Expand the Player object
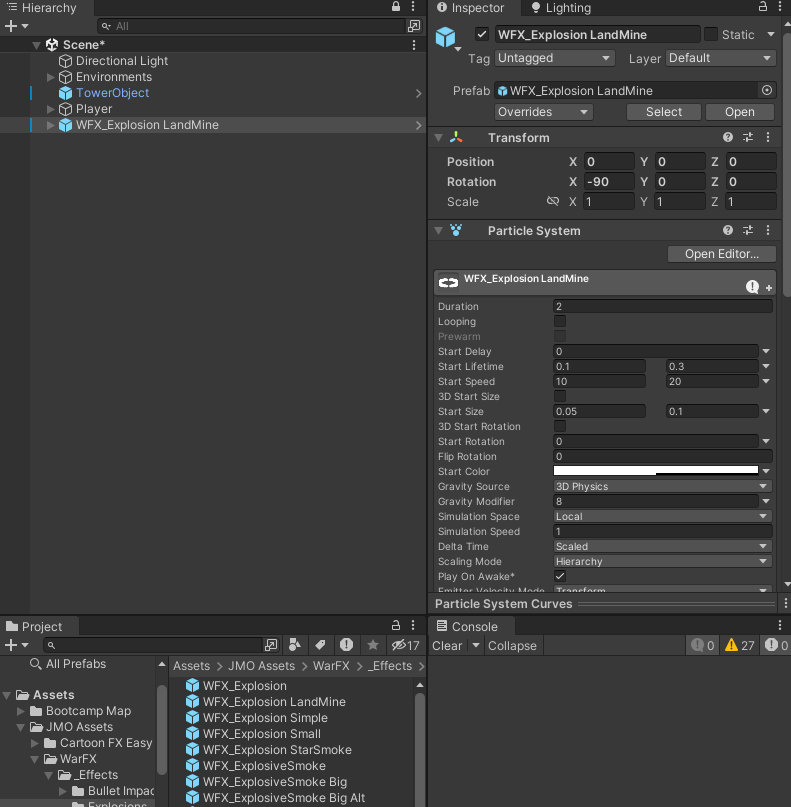Screen dimensions: 791x807 pyautogui.click(x=50, y=109)
